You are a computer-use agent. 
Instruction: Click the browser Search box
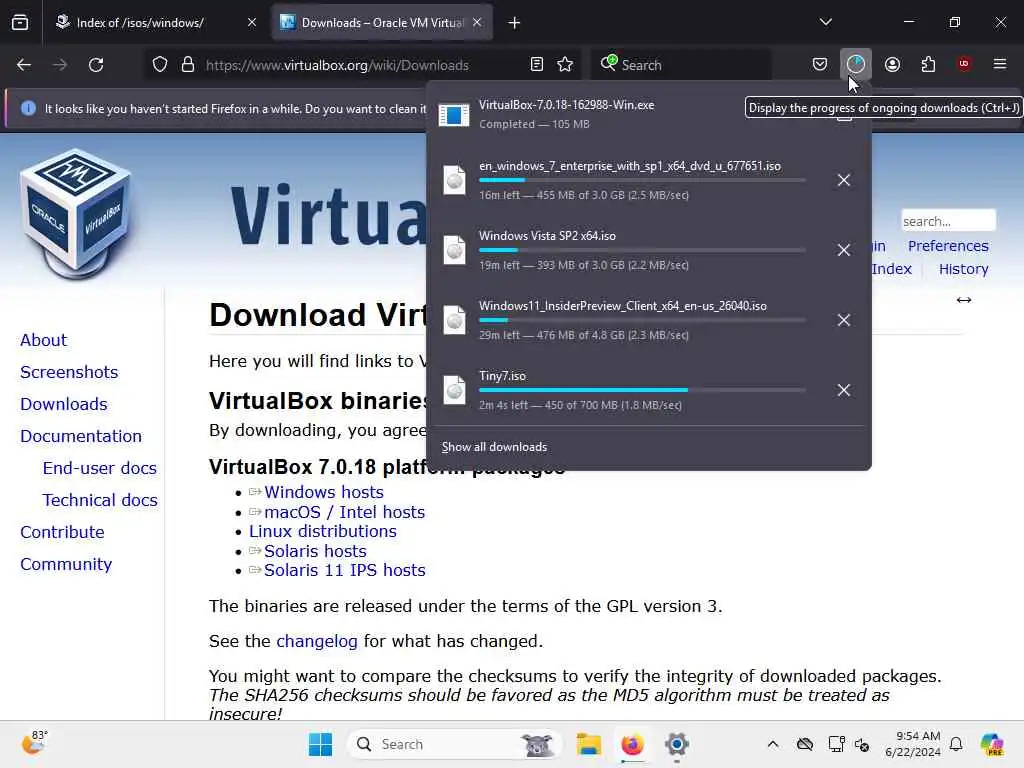coord(681,65)
